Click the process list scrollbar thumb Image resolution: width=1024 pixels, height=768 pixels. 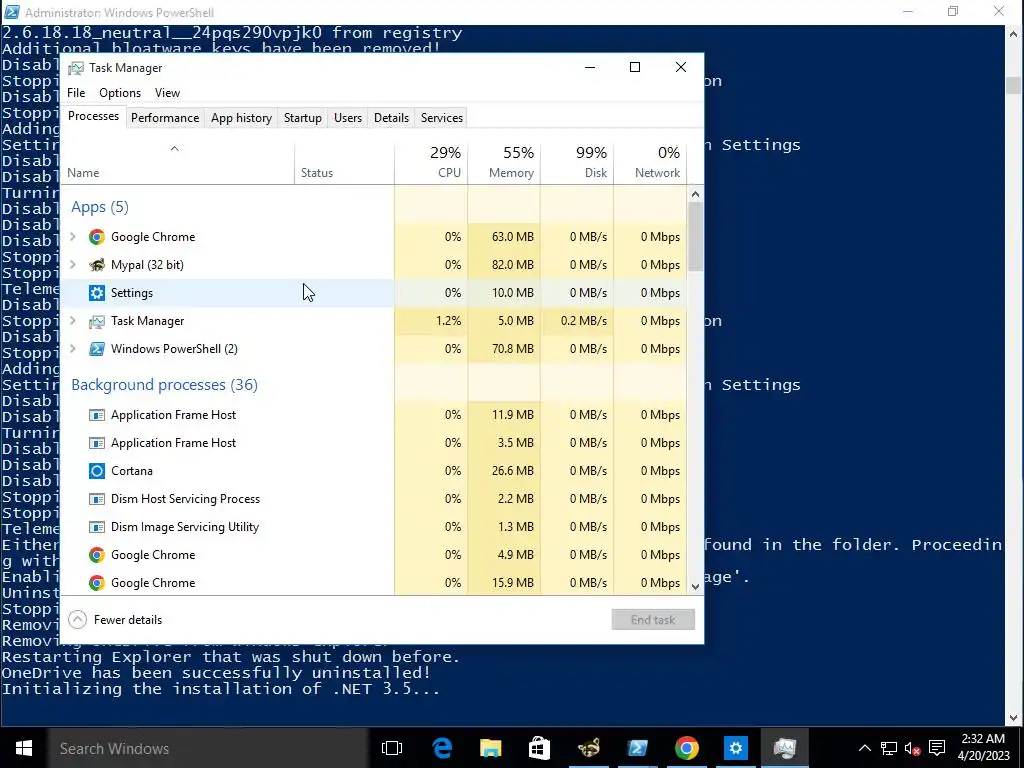[695, 236]
